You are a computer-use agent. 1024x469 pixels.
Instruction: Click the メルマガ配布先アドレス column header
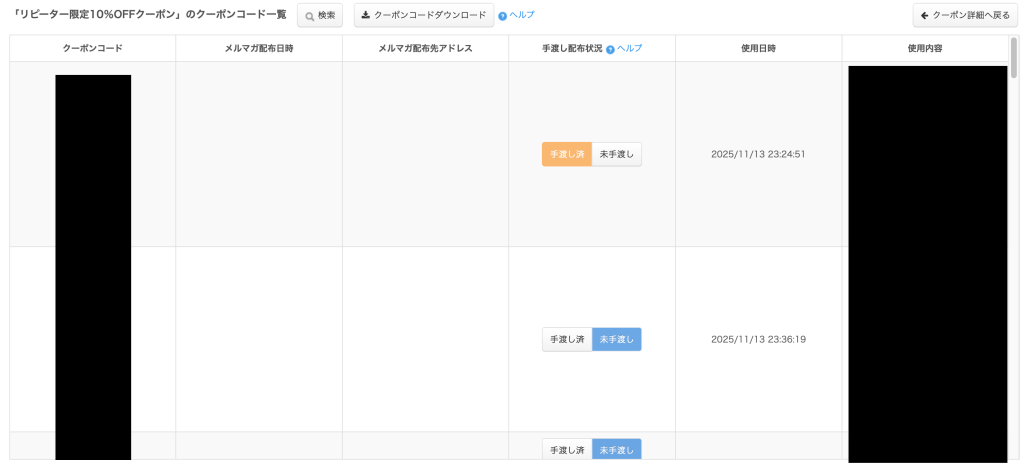[425, 48]
